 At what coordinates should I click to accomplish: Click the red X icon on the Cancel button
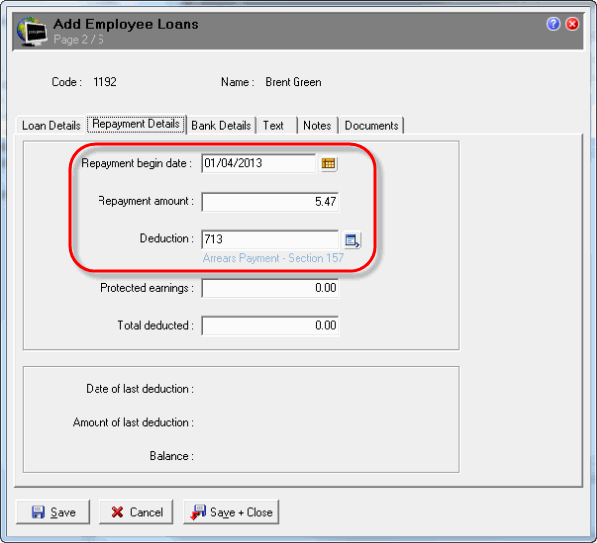point(117,512)
